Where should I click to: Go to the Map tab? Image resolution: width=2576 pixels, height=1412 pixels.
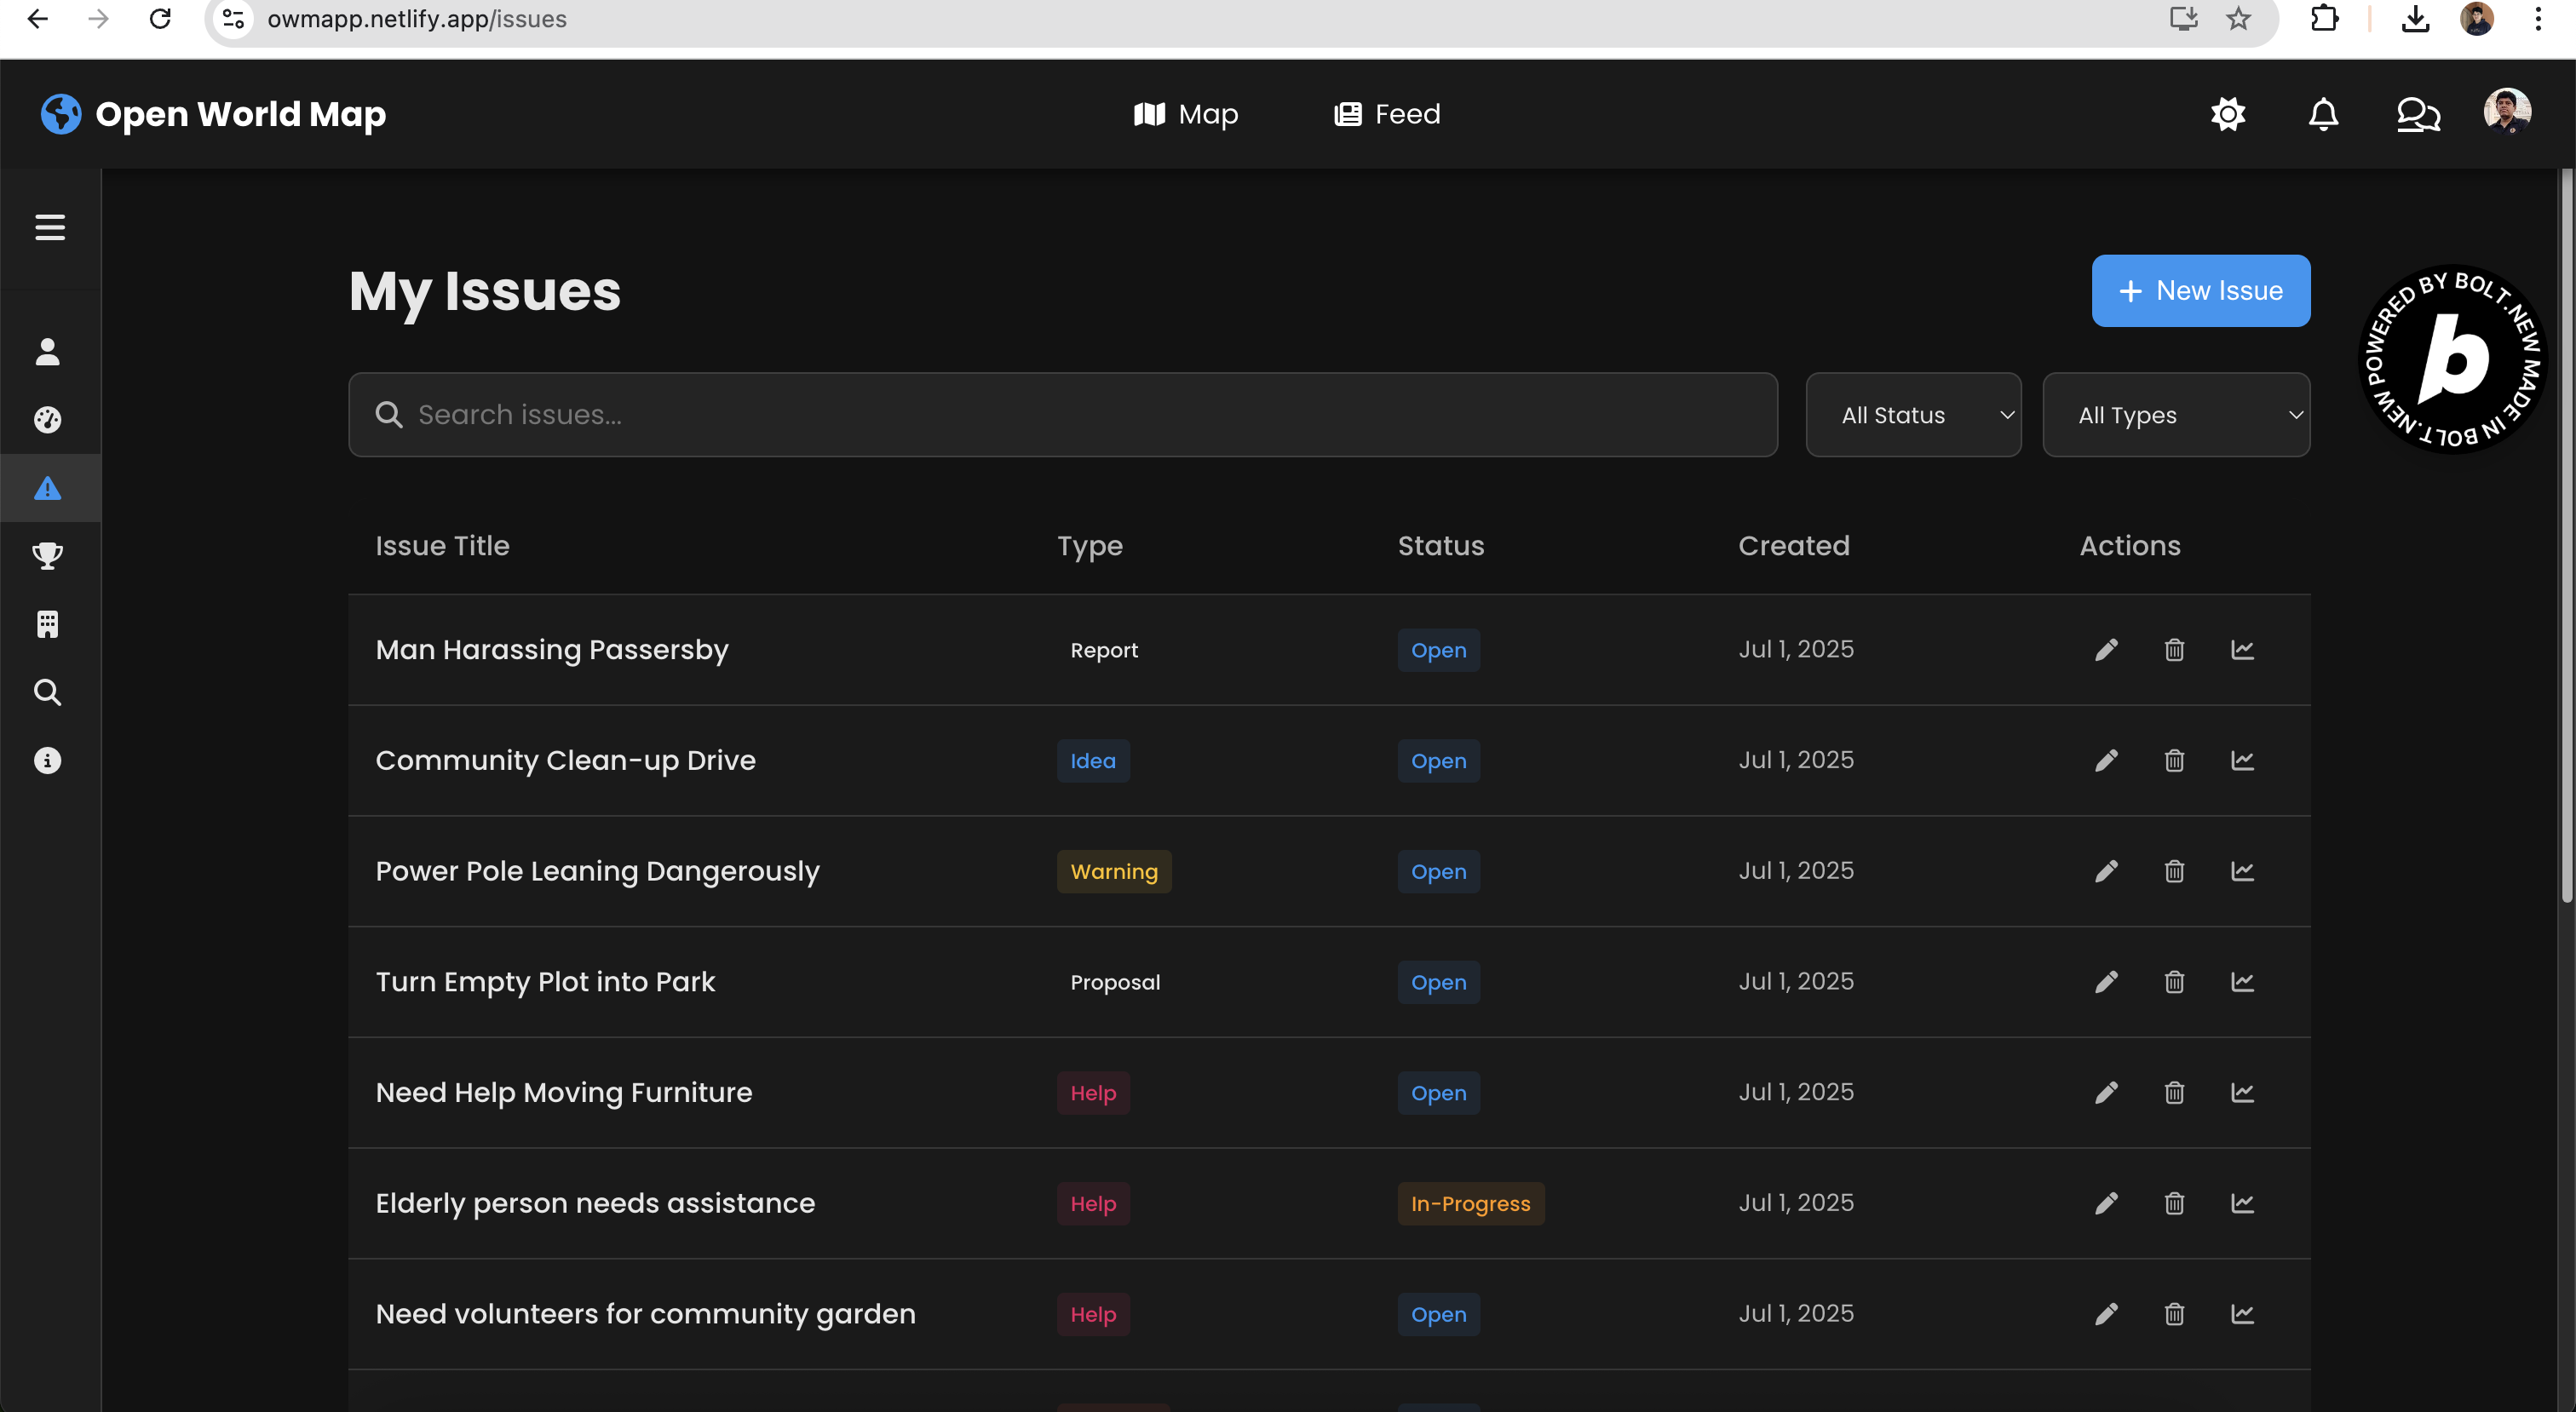(x=1186, y=114)
